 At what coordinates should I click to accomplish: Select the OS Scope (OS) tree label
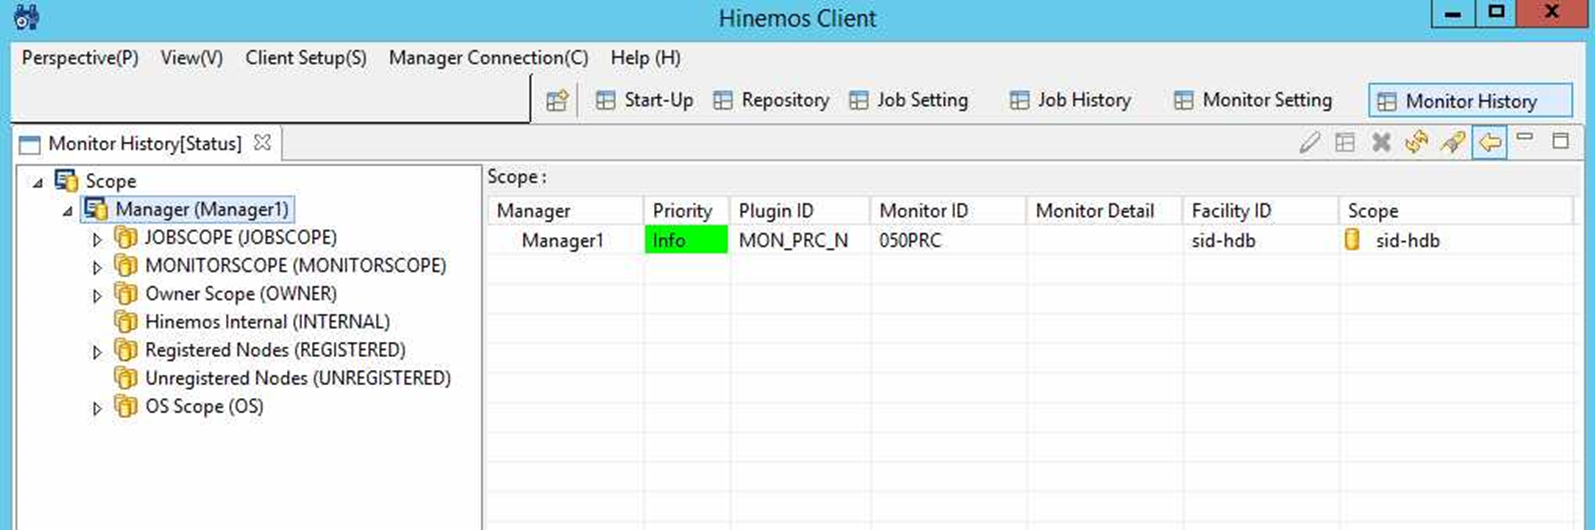(x=204, y=406)
